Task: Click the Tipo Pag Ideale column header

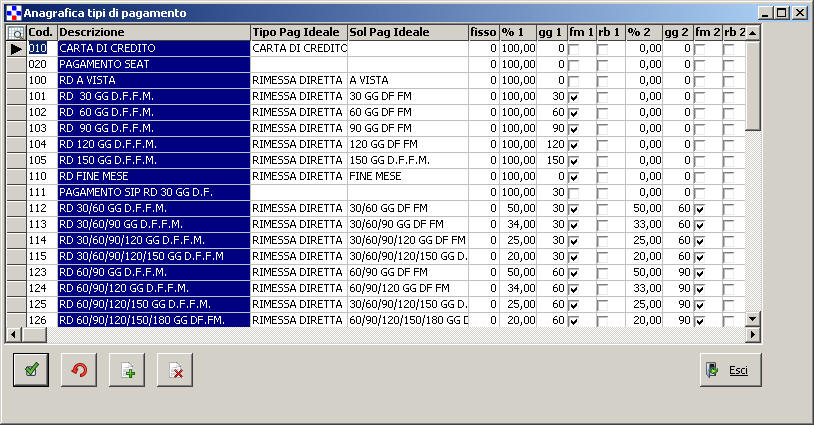Action: point(297,33)
